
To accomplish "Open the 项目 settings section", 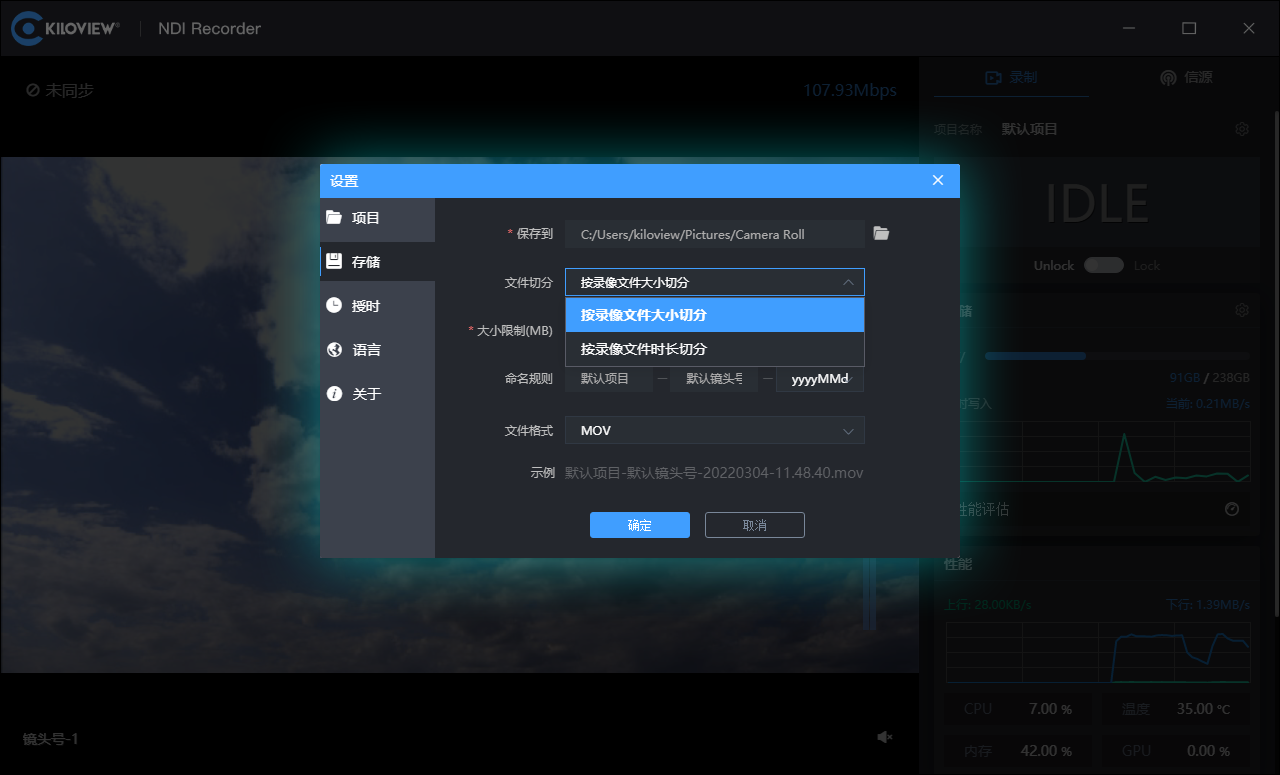I will [x=377, y=218].
